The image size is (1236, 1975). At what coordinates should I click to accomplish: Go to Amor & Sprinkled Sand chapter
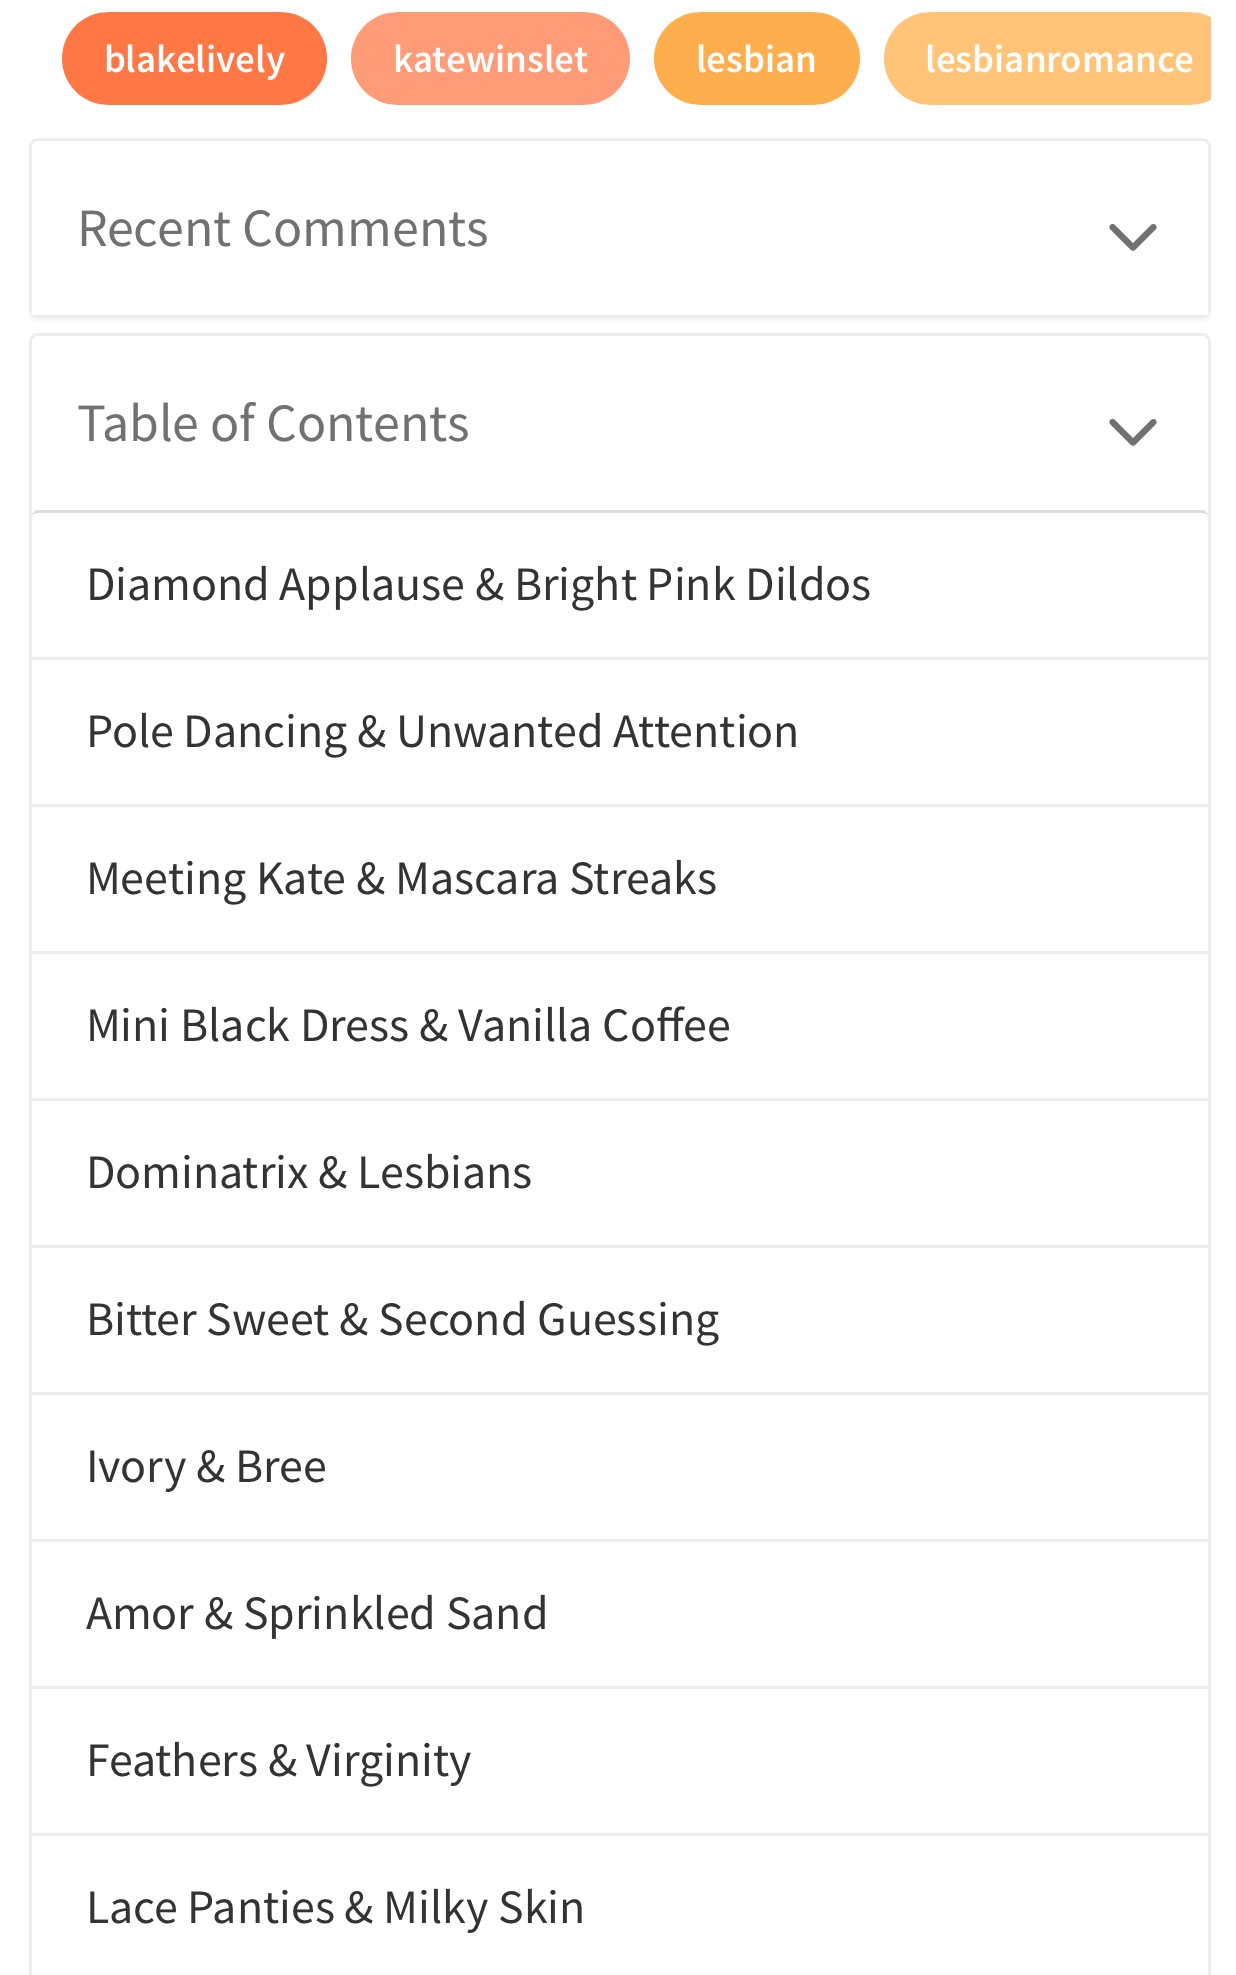click(x=620, y=1614)
